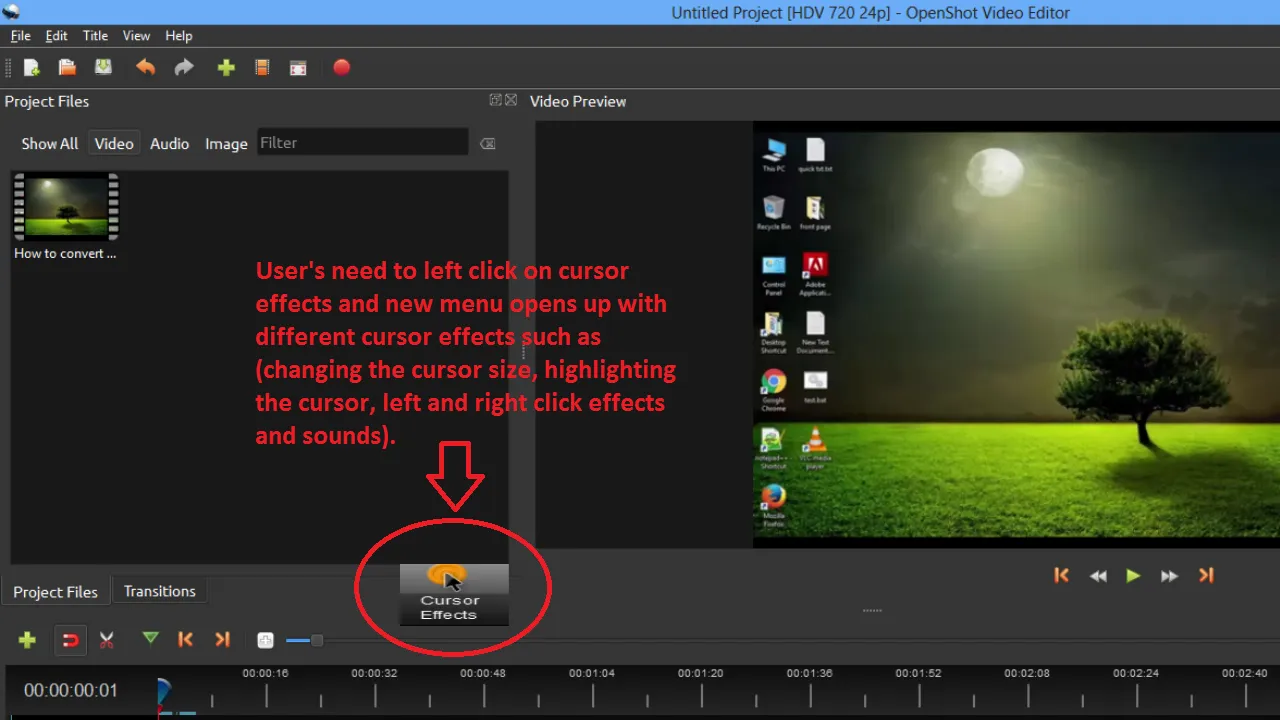Enable the razor scissors tool
Screen dimensions: 1280x720
106,640
